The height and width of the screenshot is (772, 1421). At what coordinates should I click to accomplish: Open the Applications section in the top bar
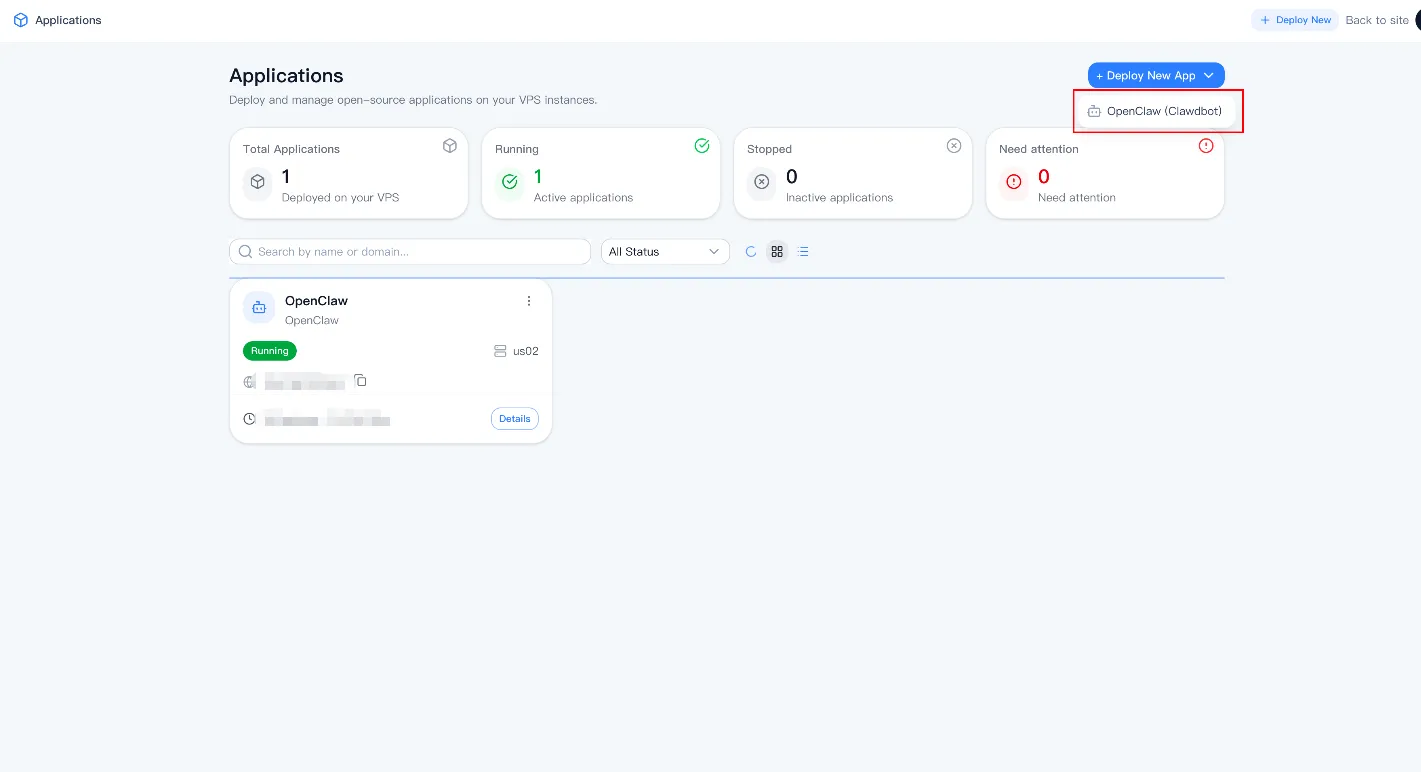[68, 20]
